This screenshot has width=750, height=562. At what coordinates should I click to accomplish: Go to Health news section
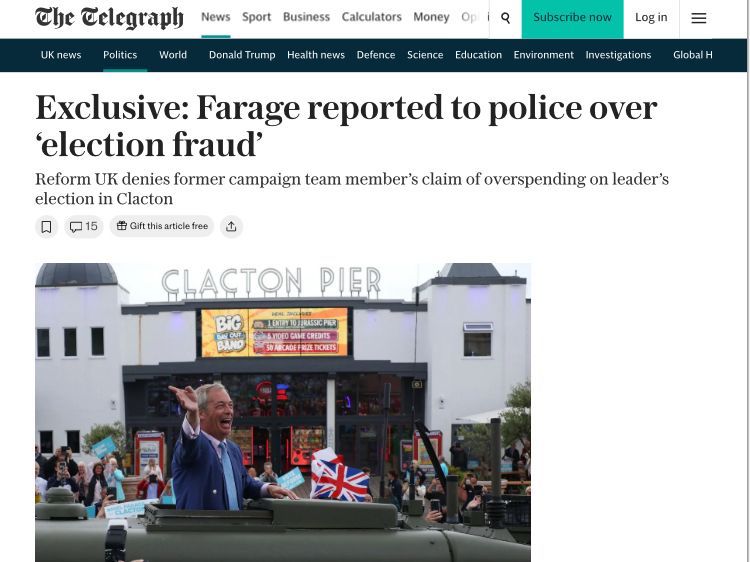(x=316, y=55)
